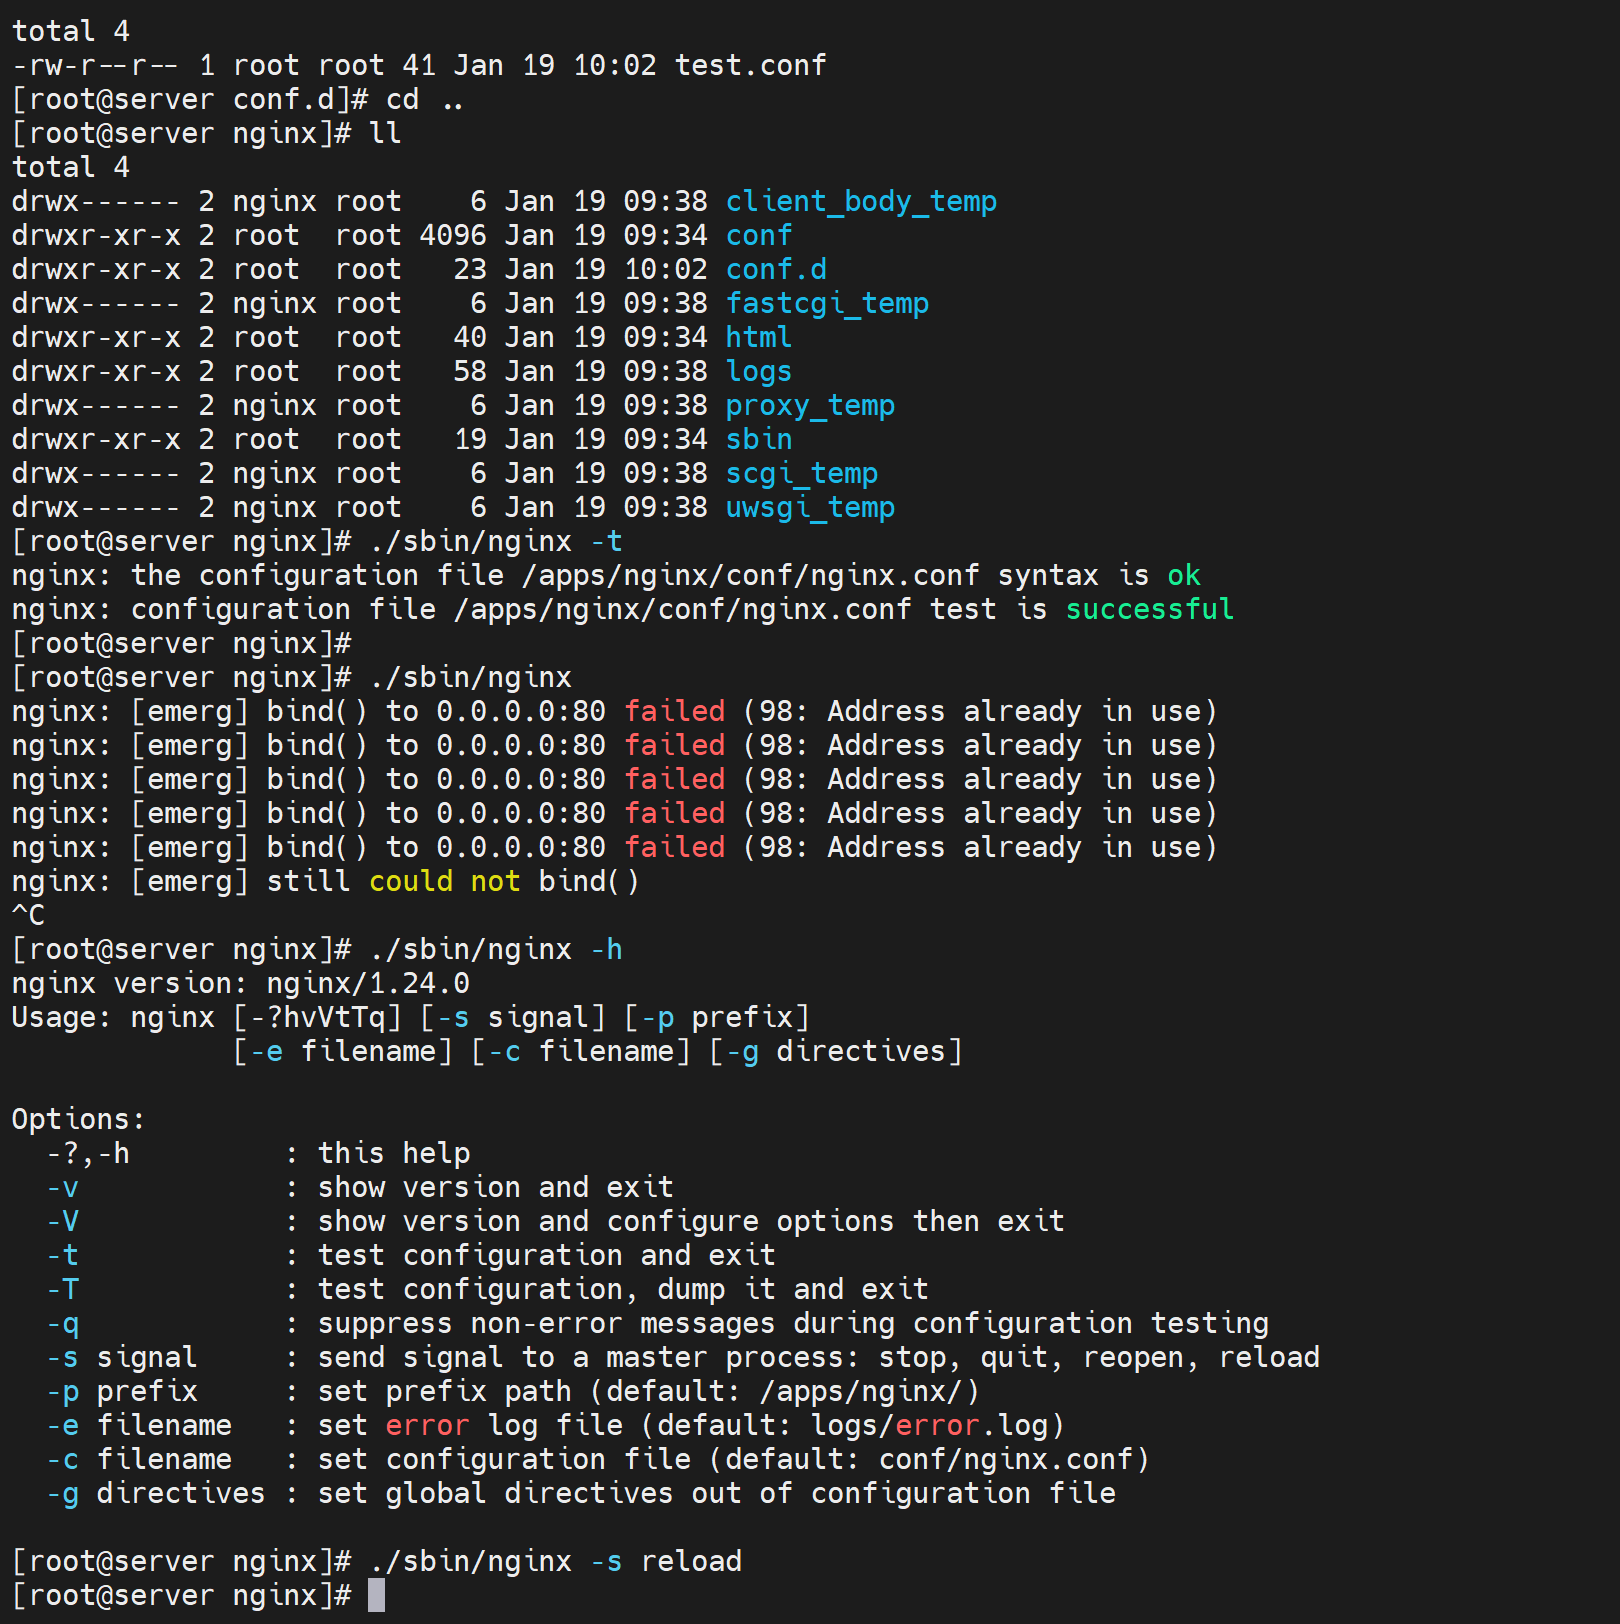
Task: Place cursor at the final shell prompt block
Action: coord(376,1596)
